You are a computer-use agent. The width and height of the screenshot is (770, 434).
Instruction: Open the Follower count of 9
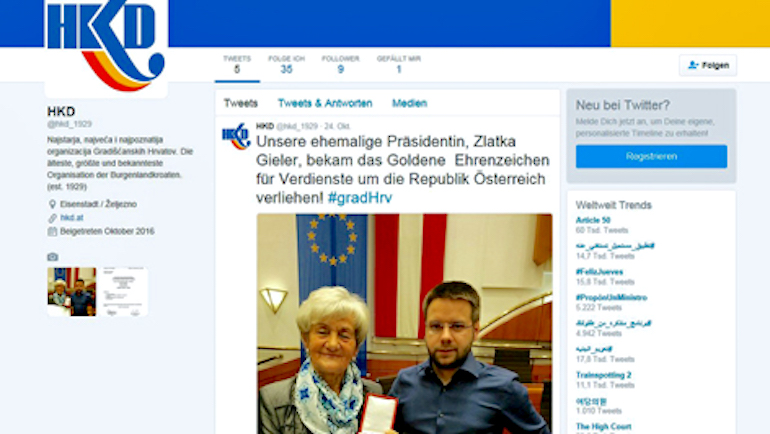coord(340,65)
